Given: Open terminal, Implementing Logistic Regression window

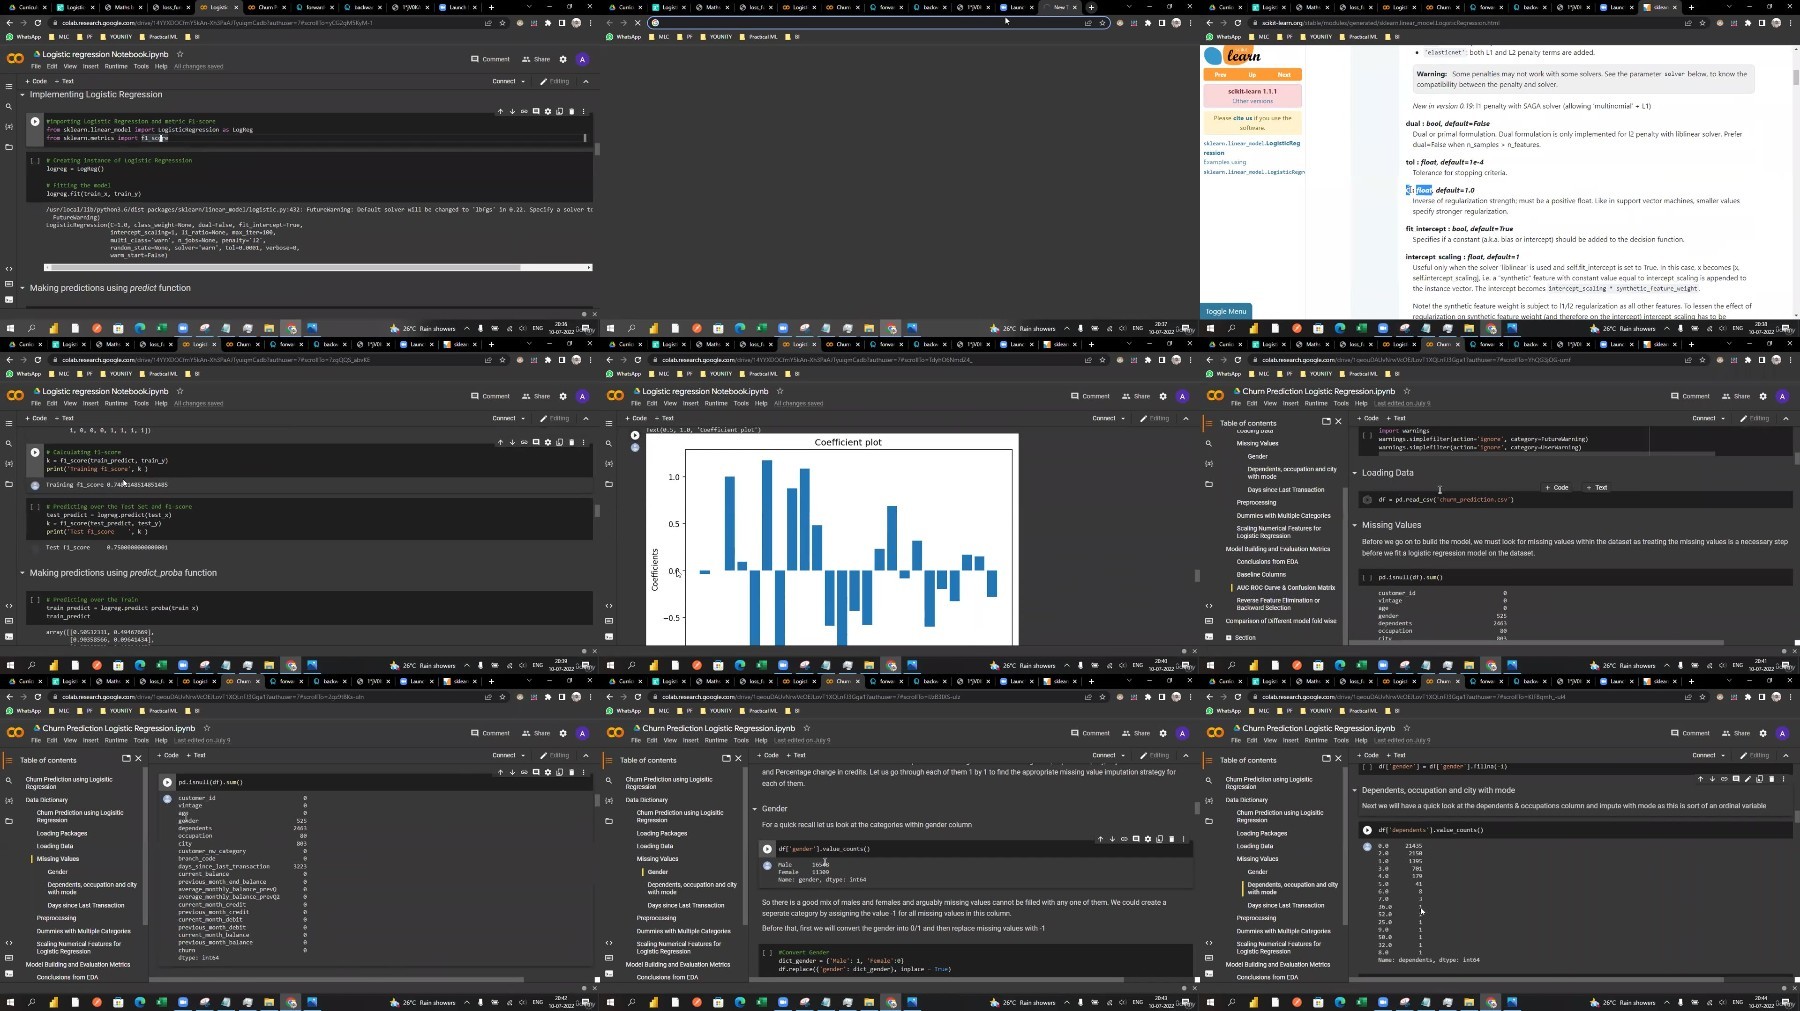Looking at the screenshot, I should [x=9, y=299].
